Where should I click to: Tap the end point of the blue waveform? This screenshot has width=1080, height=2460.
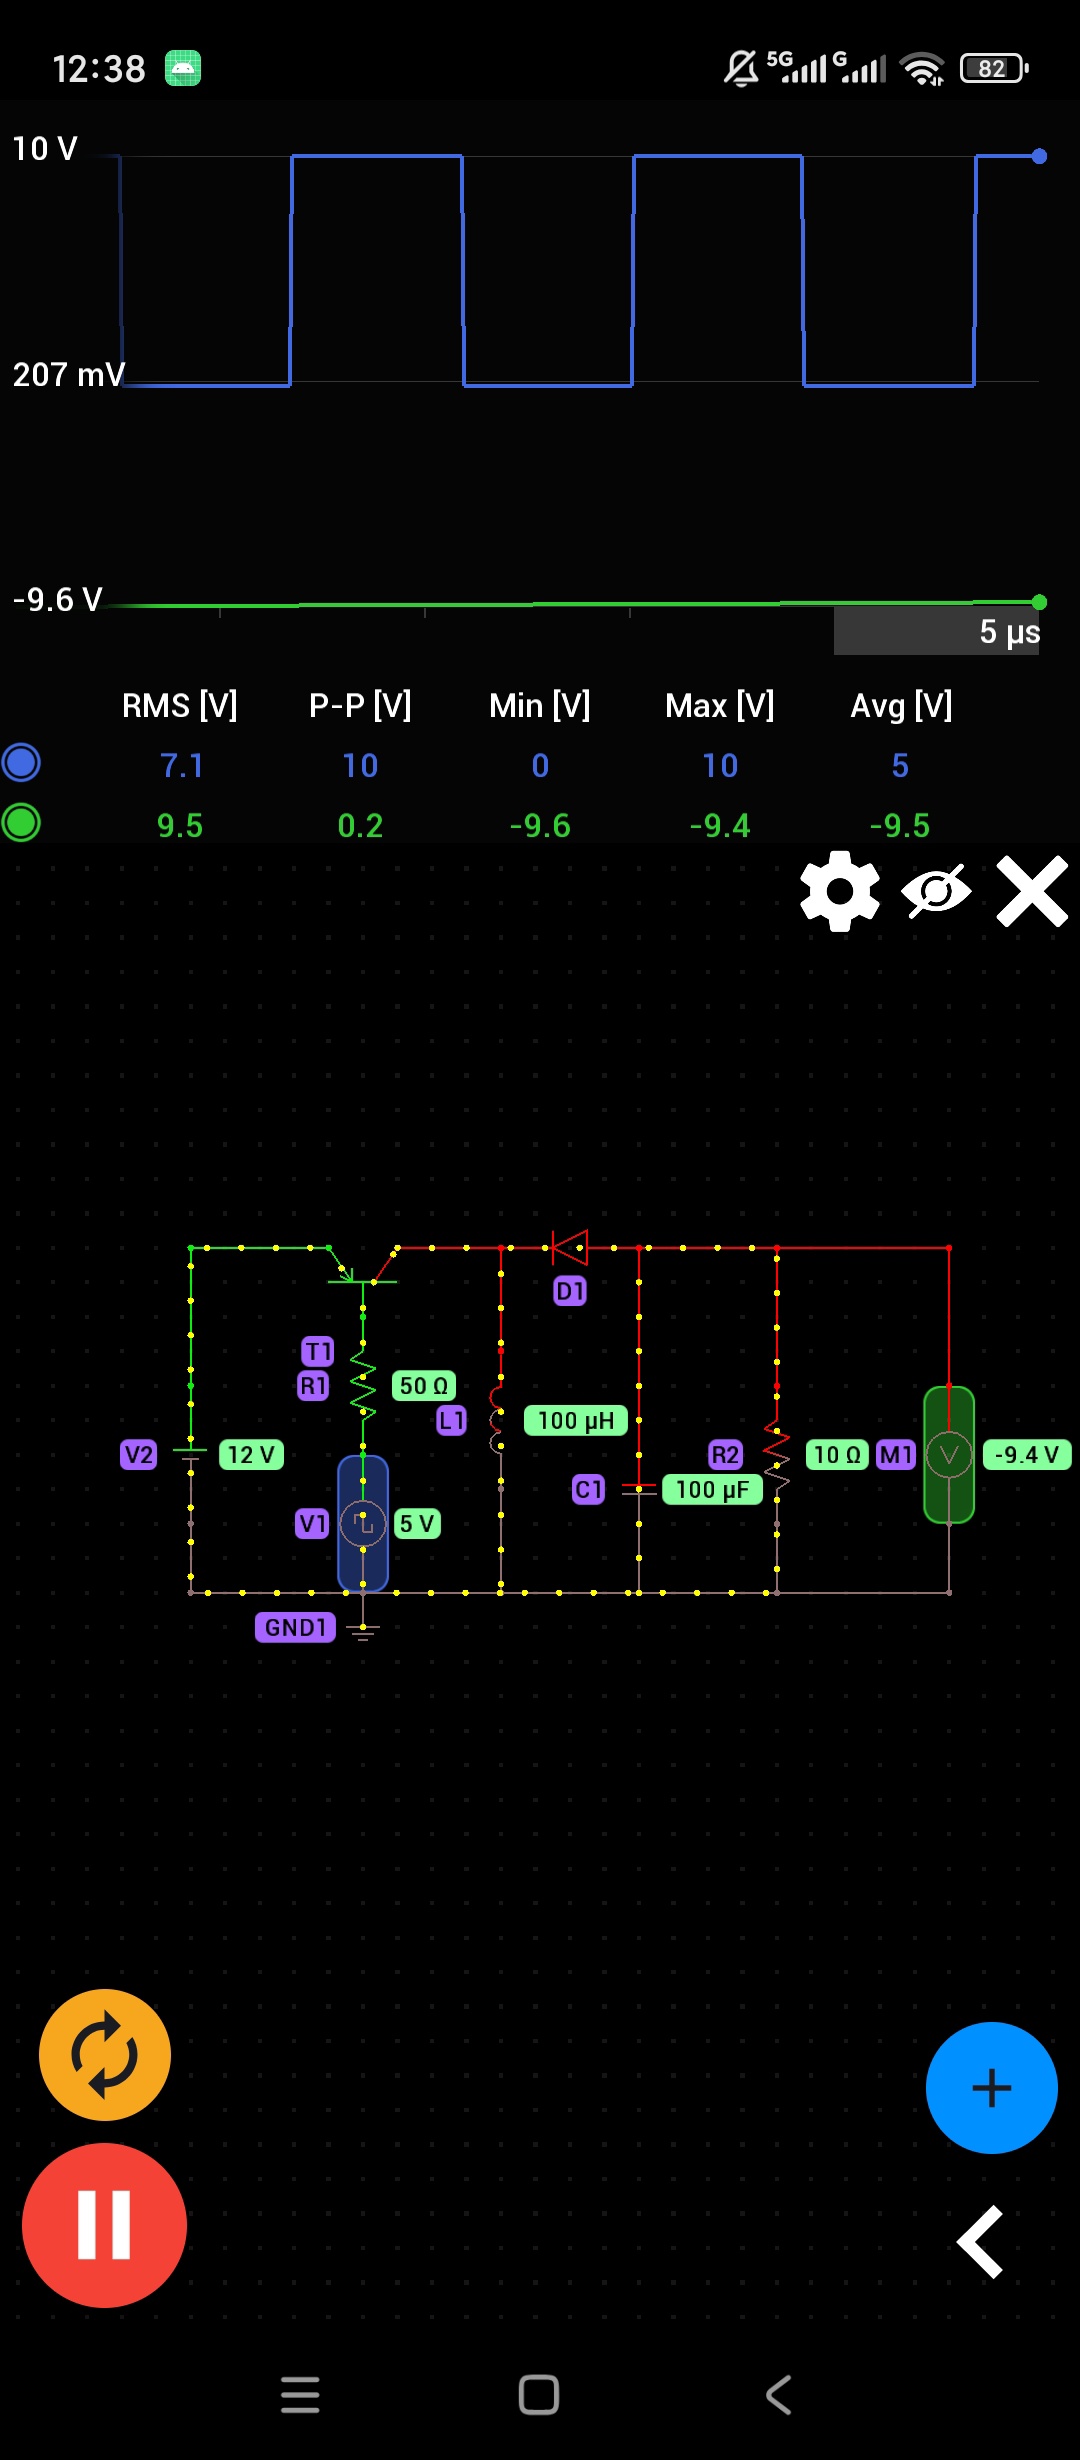coord(1039,156)
